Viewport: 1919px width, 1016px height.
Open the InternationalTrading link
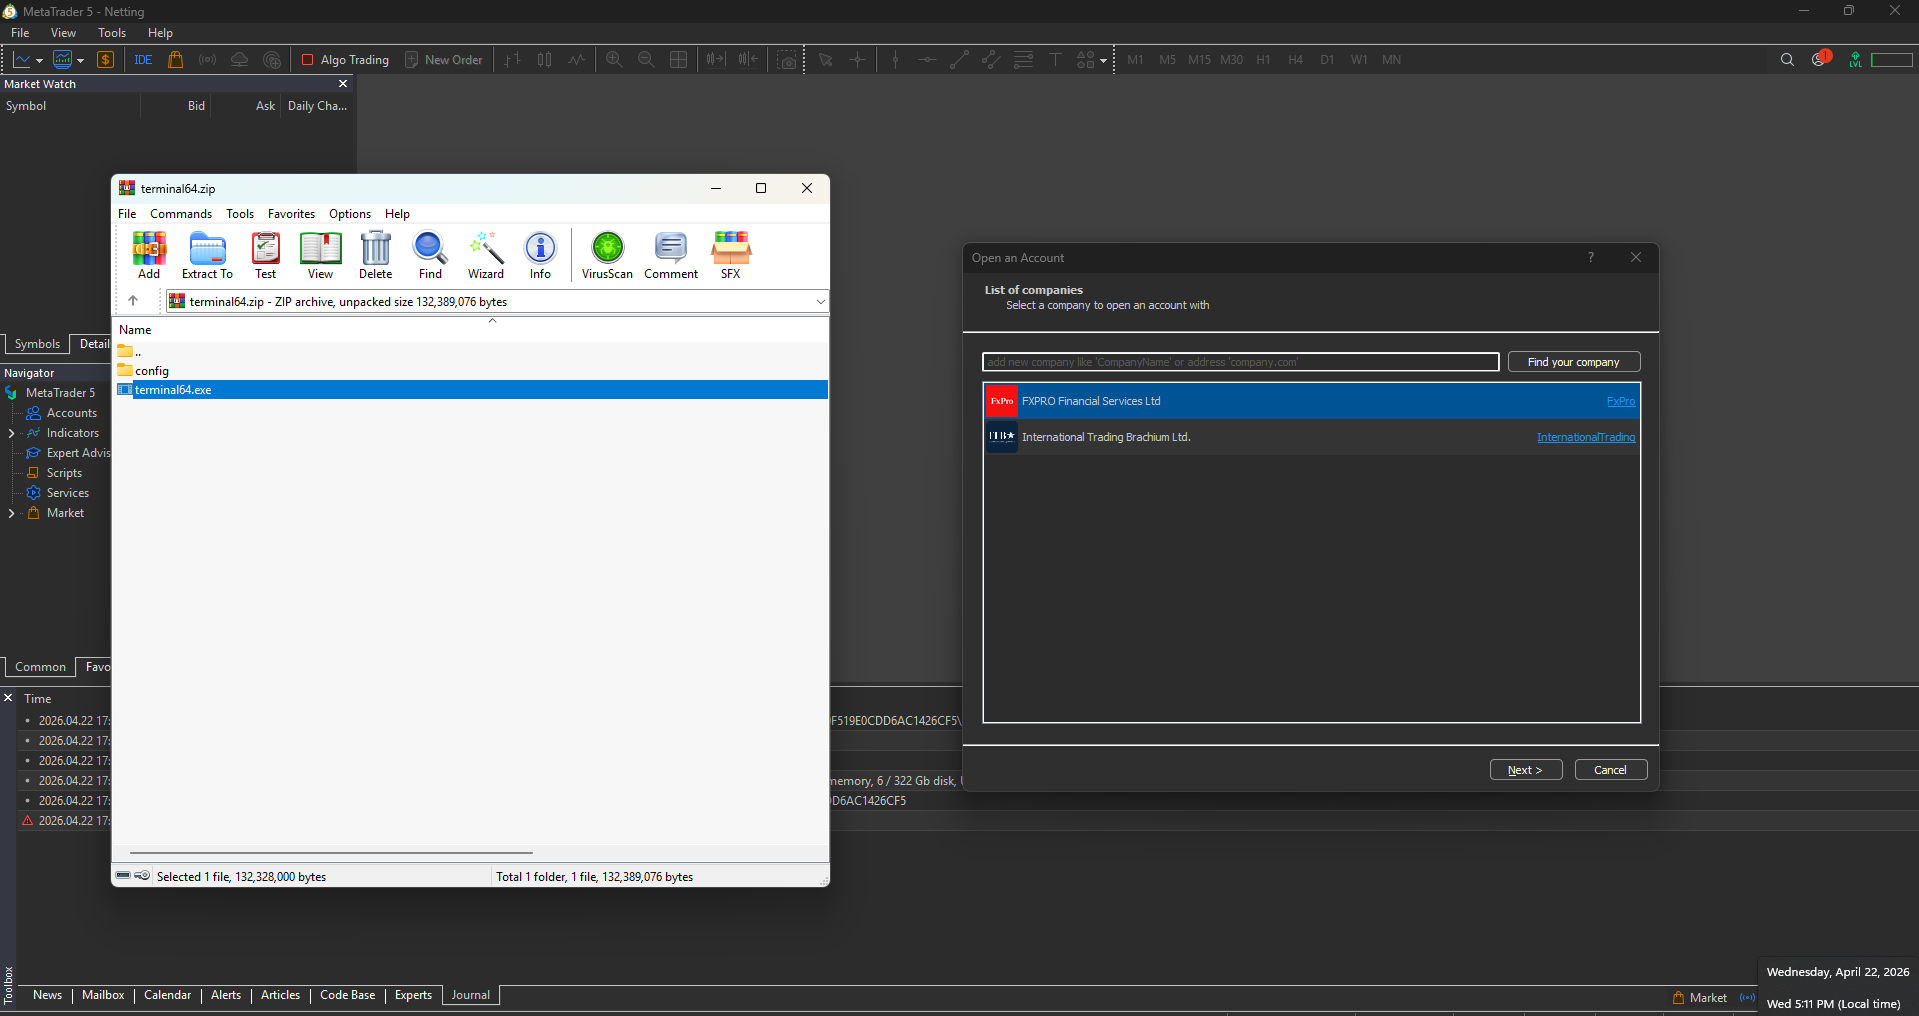[x=1586, y=438]
